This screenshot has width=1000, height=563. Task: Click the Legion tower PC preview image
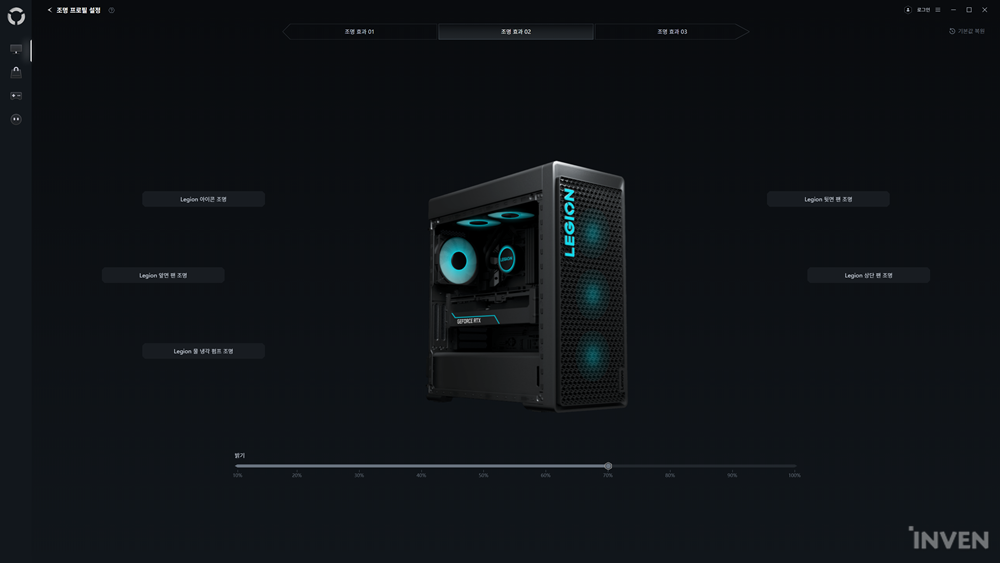(x=527, y=286)
